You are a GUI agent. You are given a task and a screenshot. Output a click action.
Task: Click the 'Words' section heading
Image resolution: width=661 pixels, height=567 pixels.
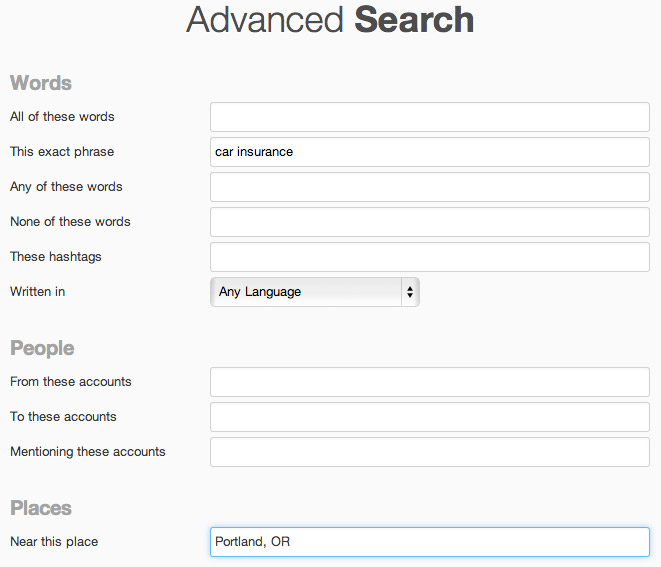point(41,83)
